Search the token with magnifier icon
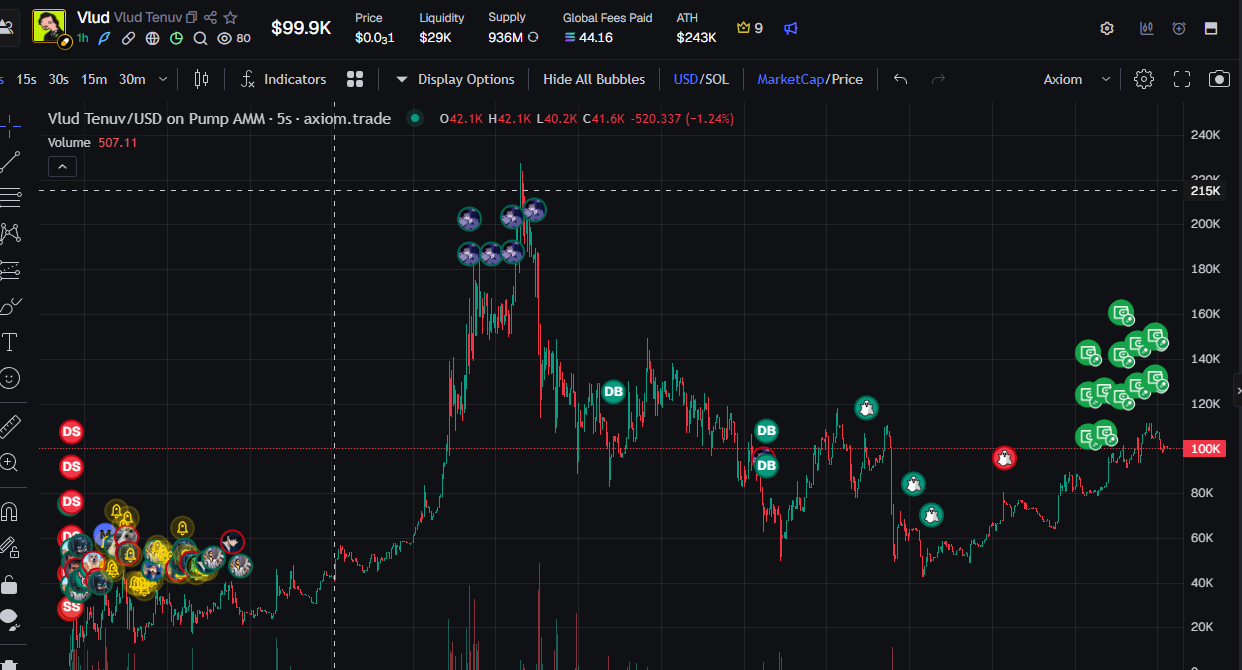1242x670 pixels. click(200, 38)
